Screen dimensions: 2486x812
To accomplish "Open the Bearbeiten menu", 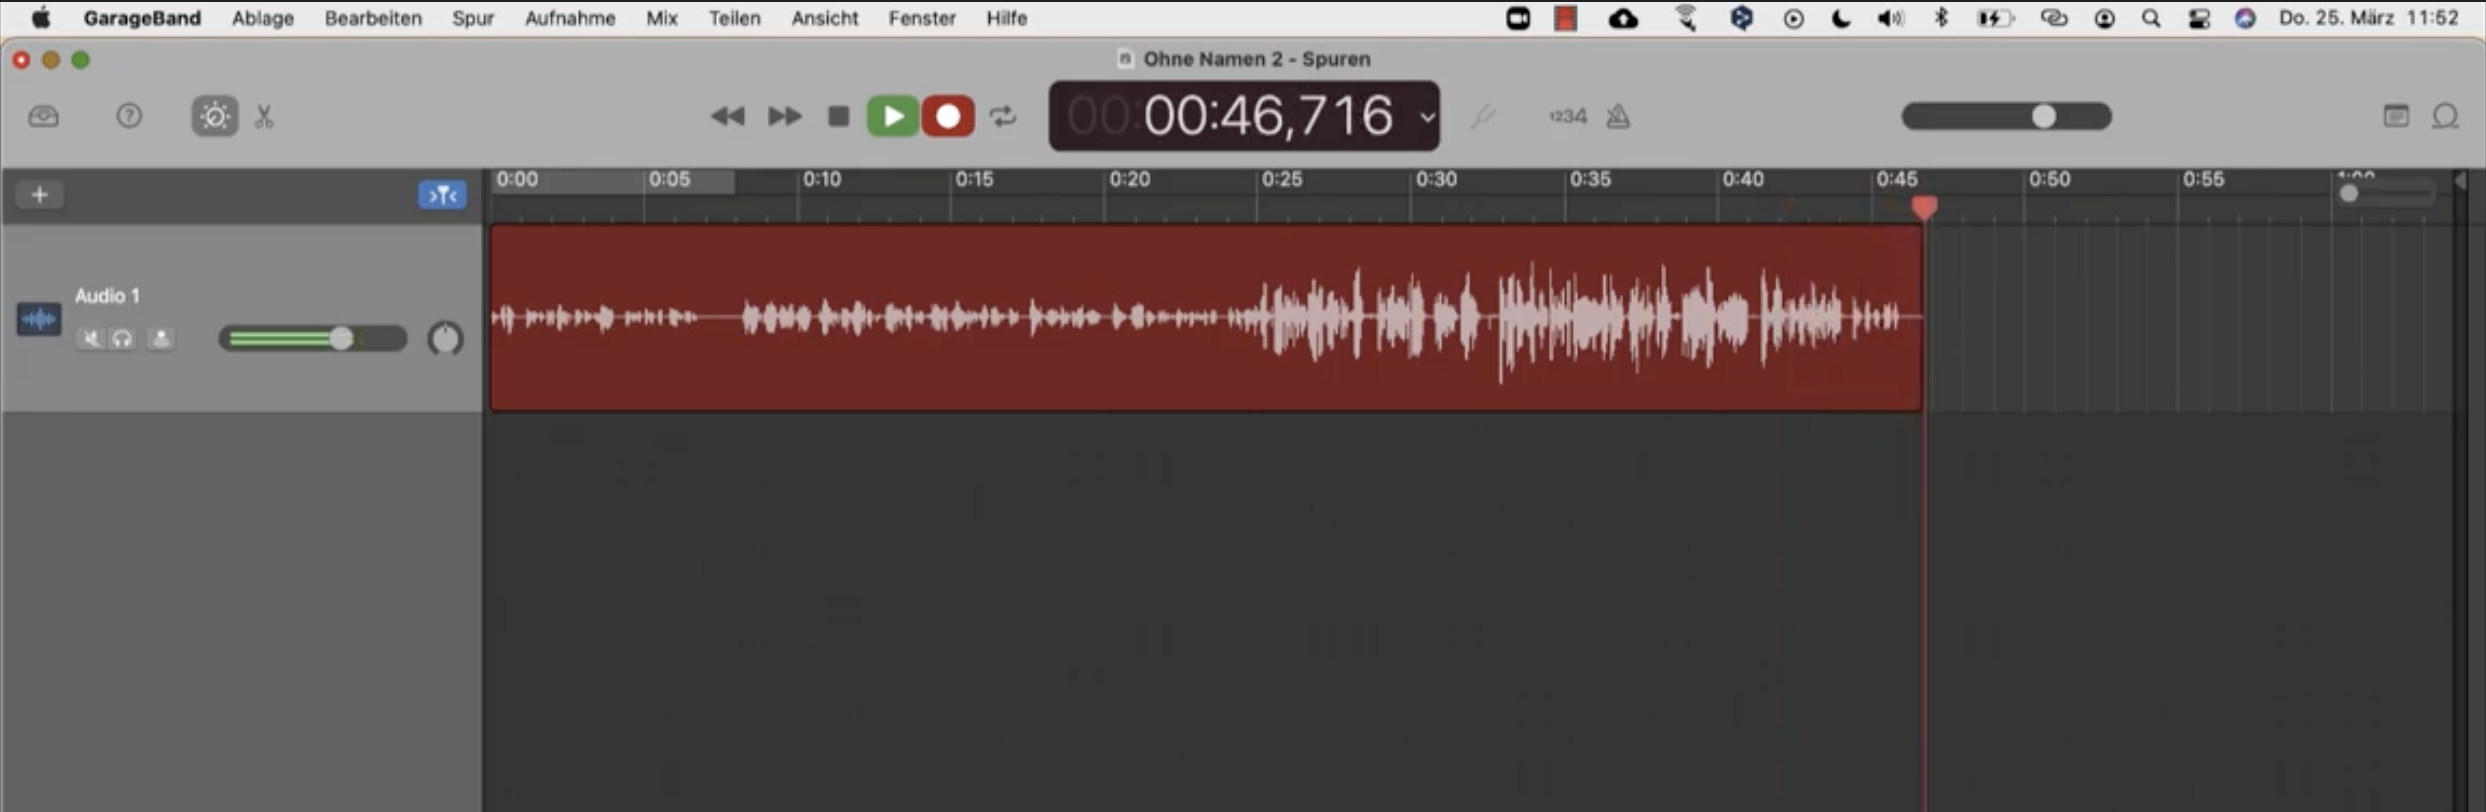I will [373, 18].
